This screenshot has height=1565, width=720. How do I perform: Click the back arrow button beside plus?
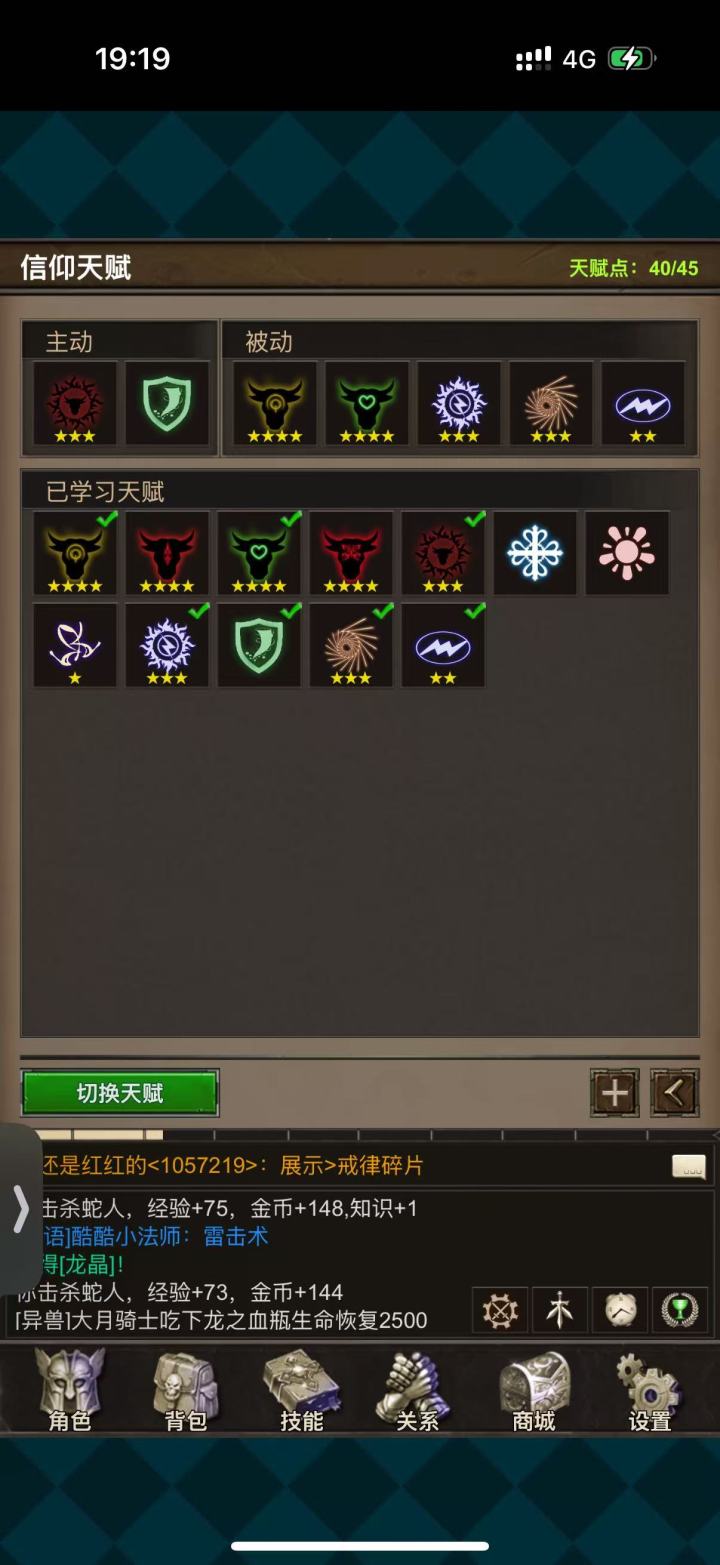[675, 1093]
